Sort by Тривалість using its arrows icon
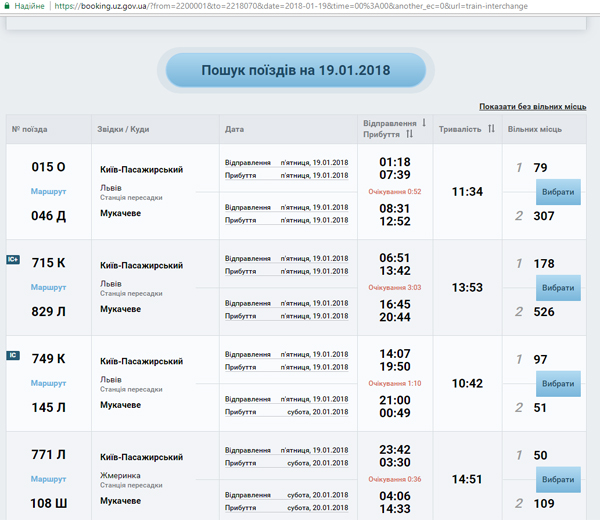600x520 pixels. click(491, 129)
